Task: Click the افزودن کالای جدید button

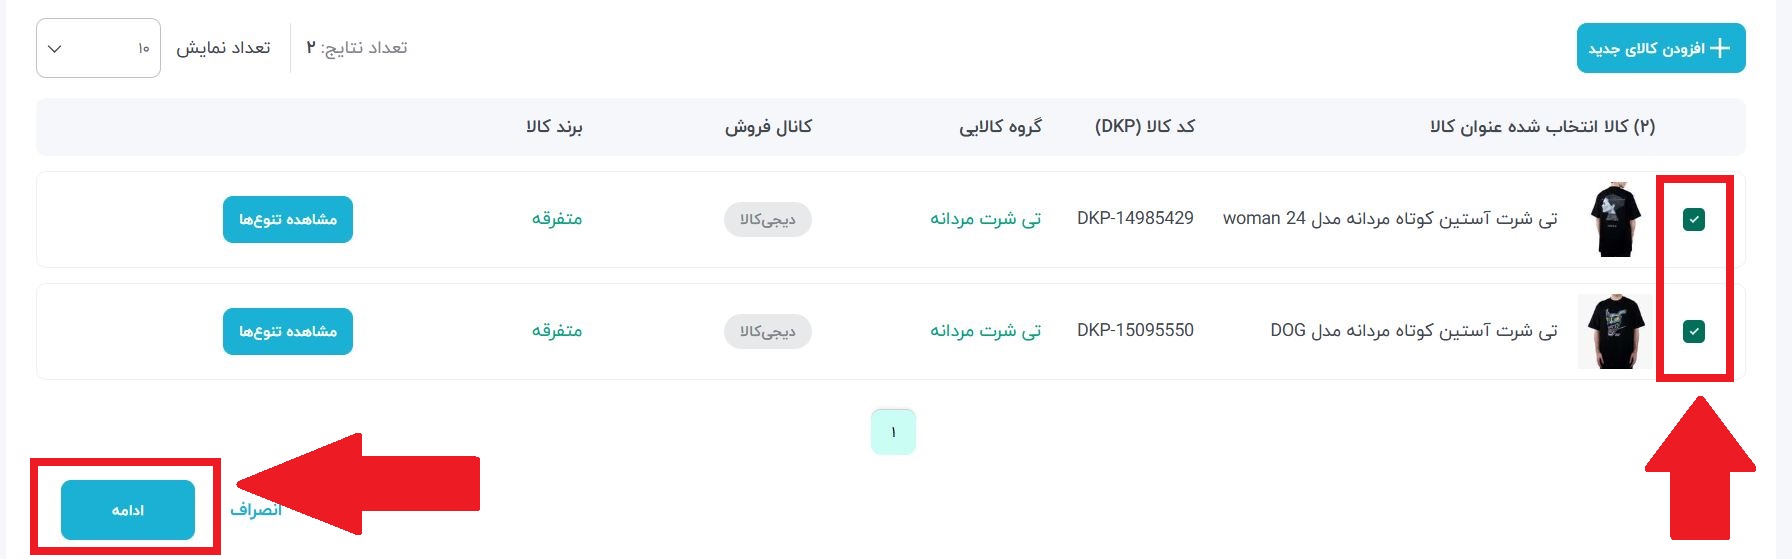Action: (1661, 48)
